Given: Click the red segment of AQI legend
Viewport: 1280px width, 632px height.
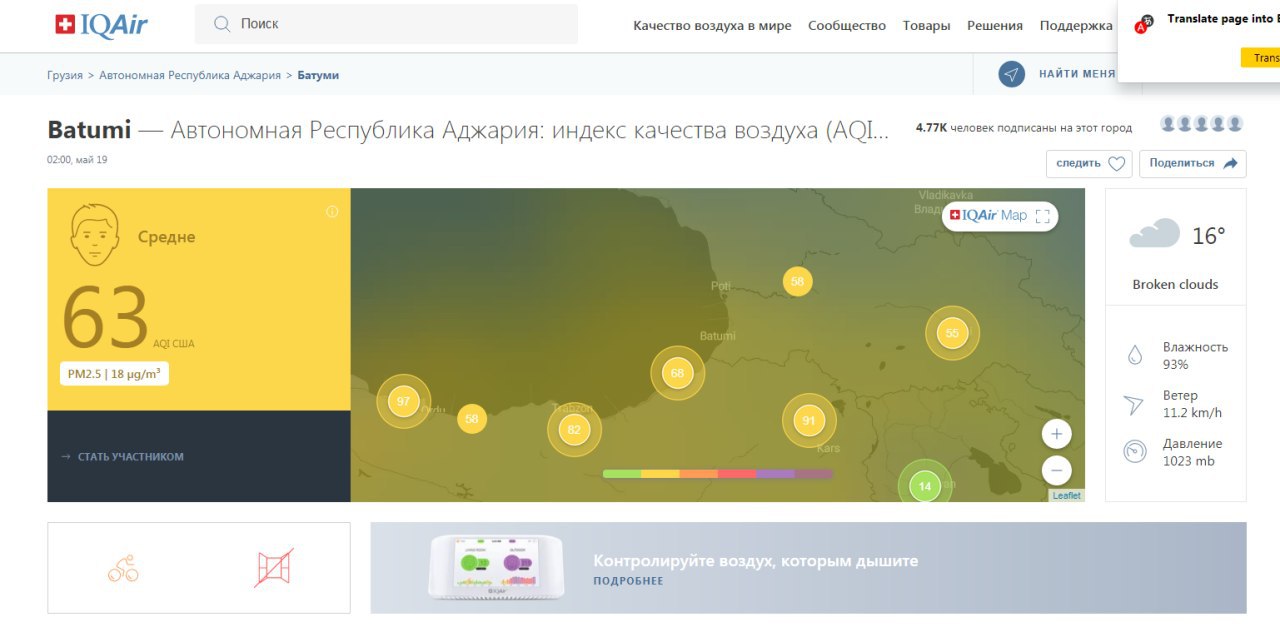Looking at the screenshot, I should click(736, 474).
